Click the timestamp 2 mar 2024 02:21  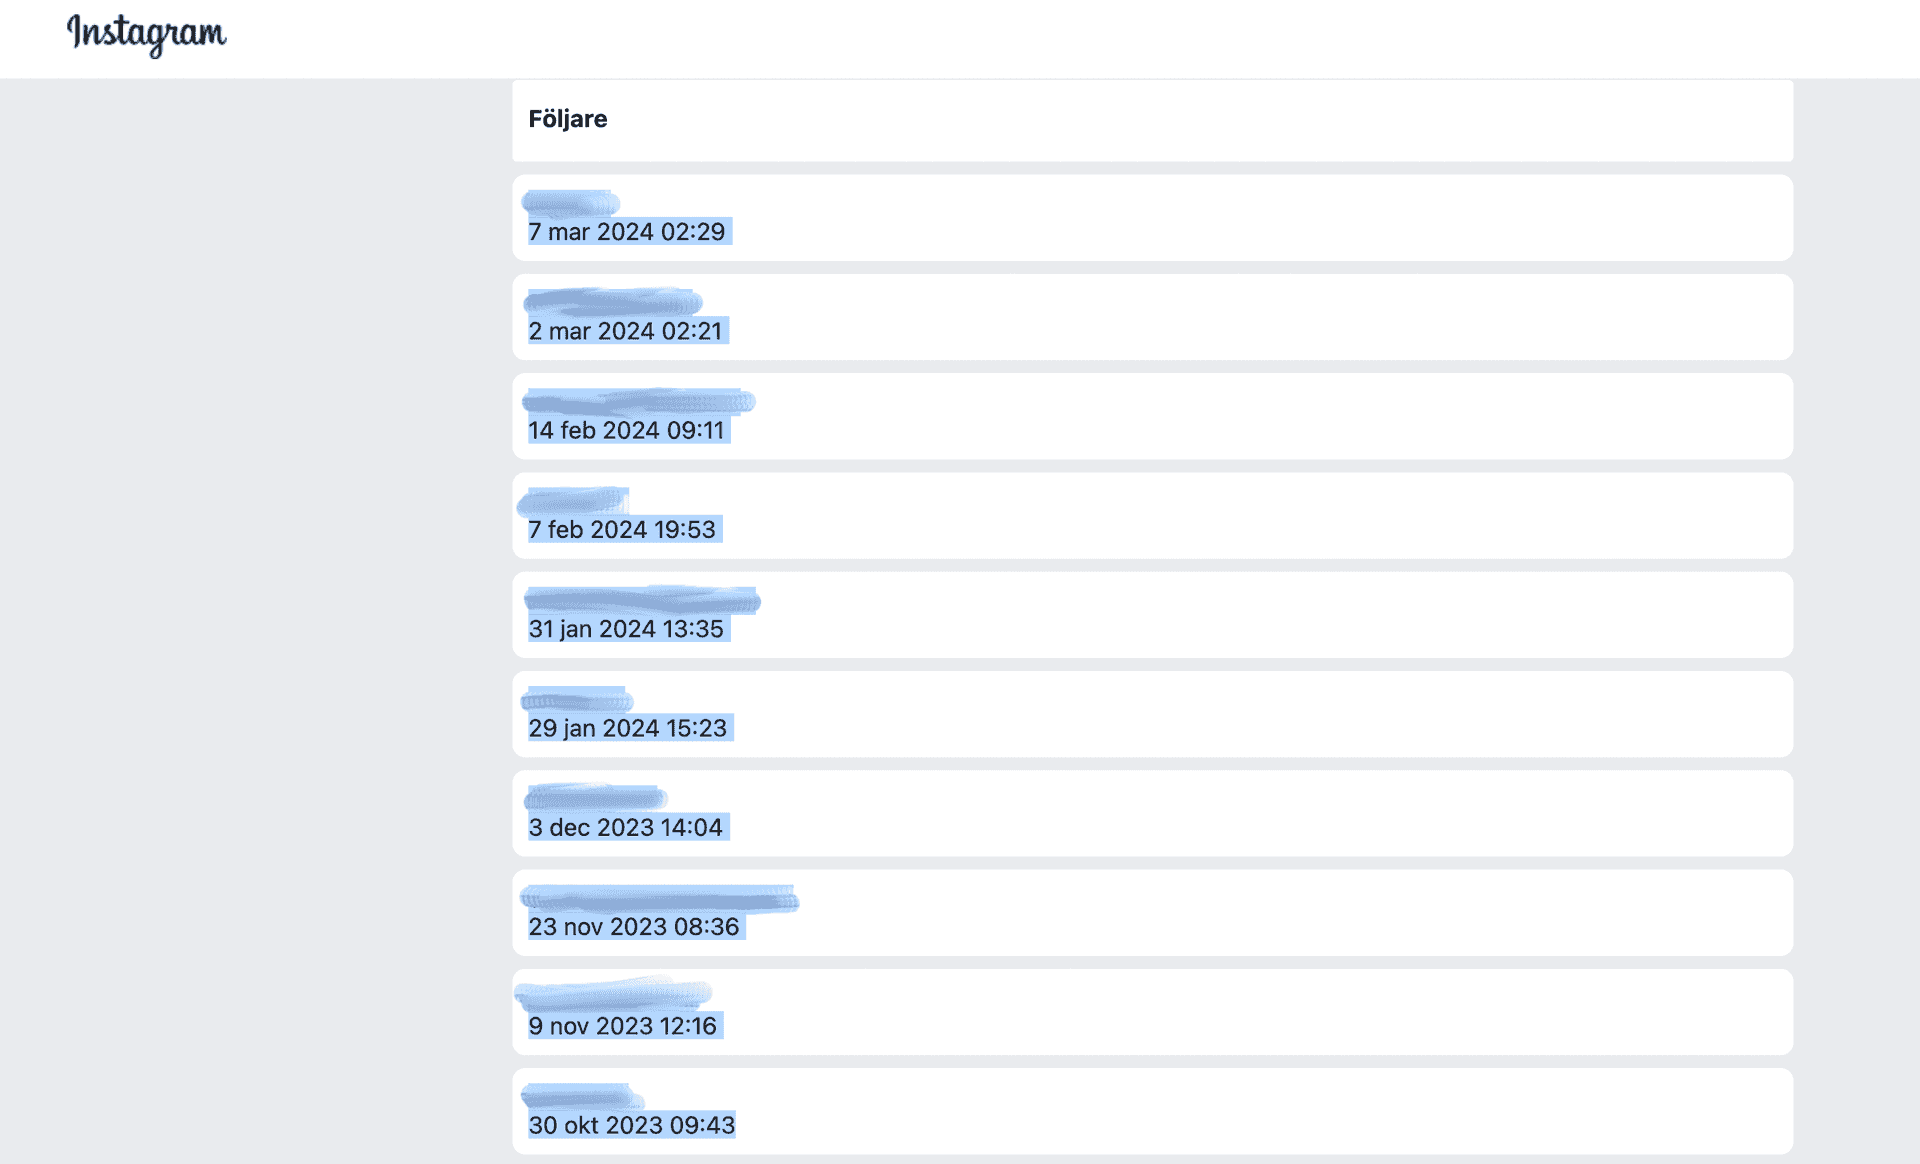click(x=626, y=331)
